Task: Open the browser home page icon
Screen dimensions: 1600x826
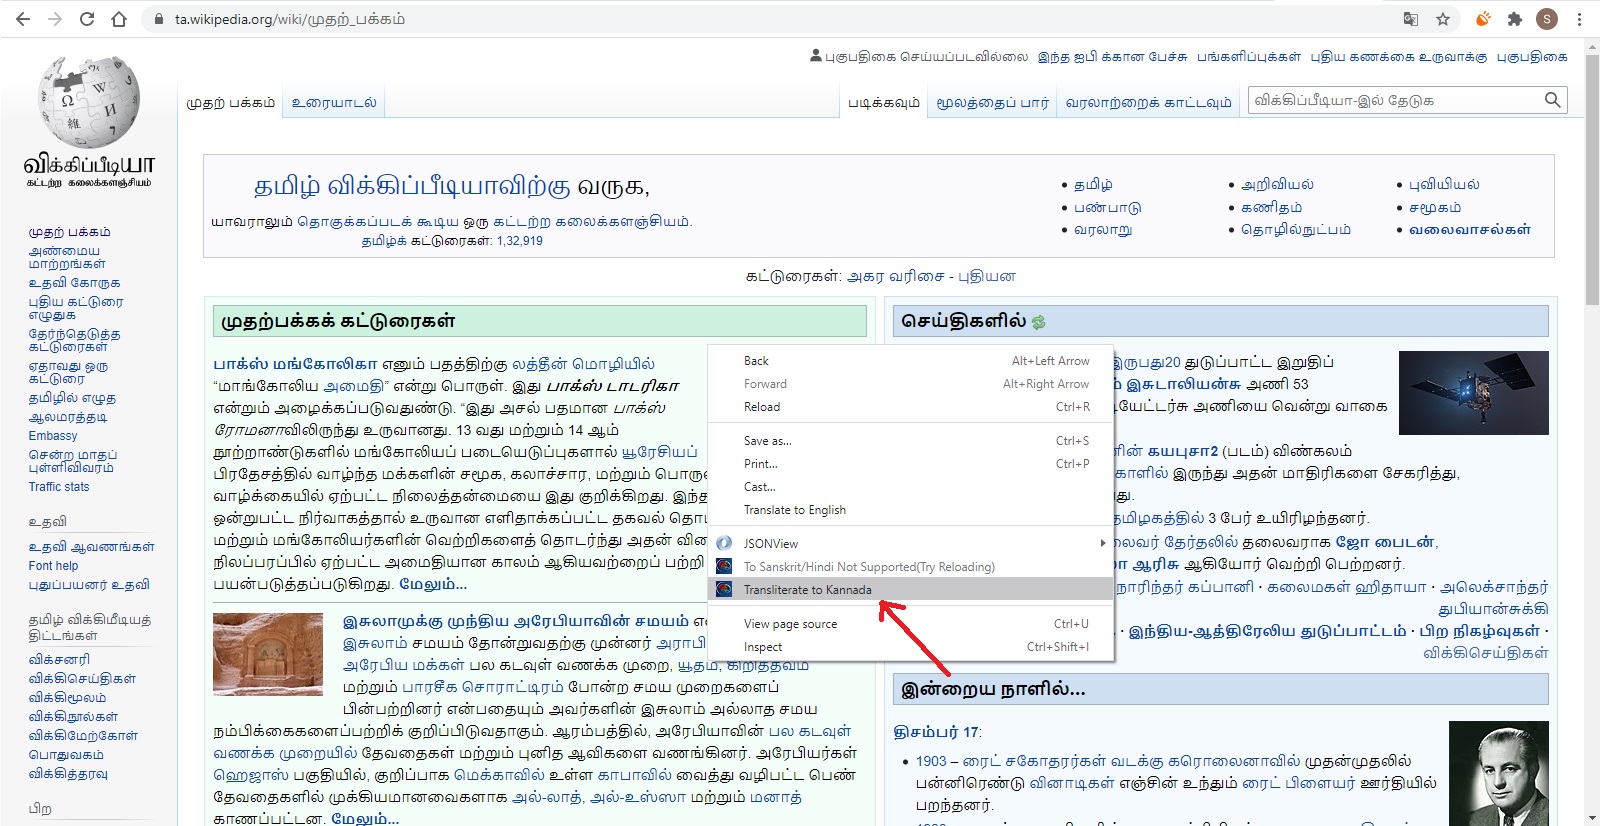Action: tap(119, 19)
